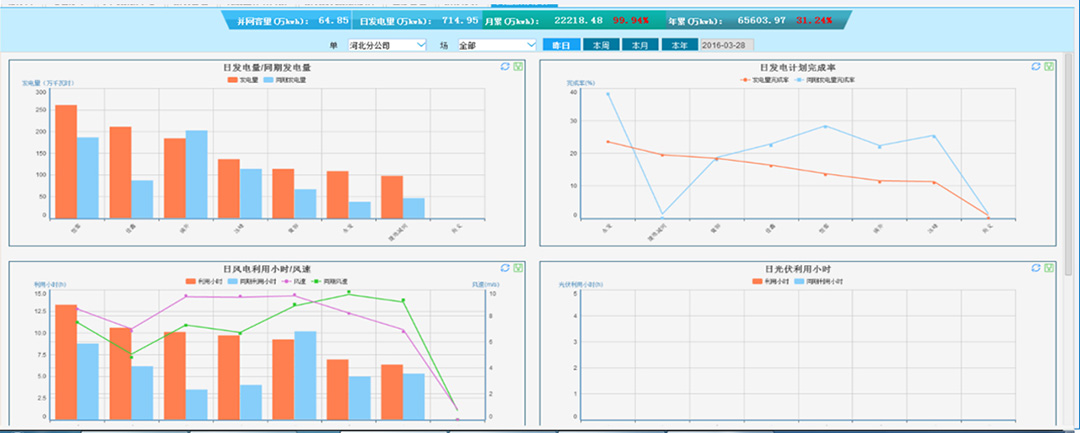Toggle 同期利用小时 legend in the 日光伏利用小时 chart
Screen dimensions: 1080x433
point(817,282)
